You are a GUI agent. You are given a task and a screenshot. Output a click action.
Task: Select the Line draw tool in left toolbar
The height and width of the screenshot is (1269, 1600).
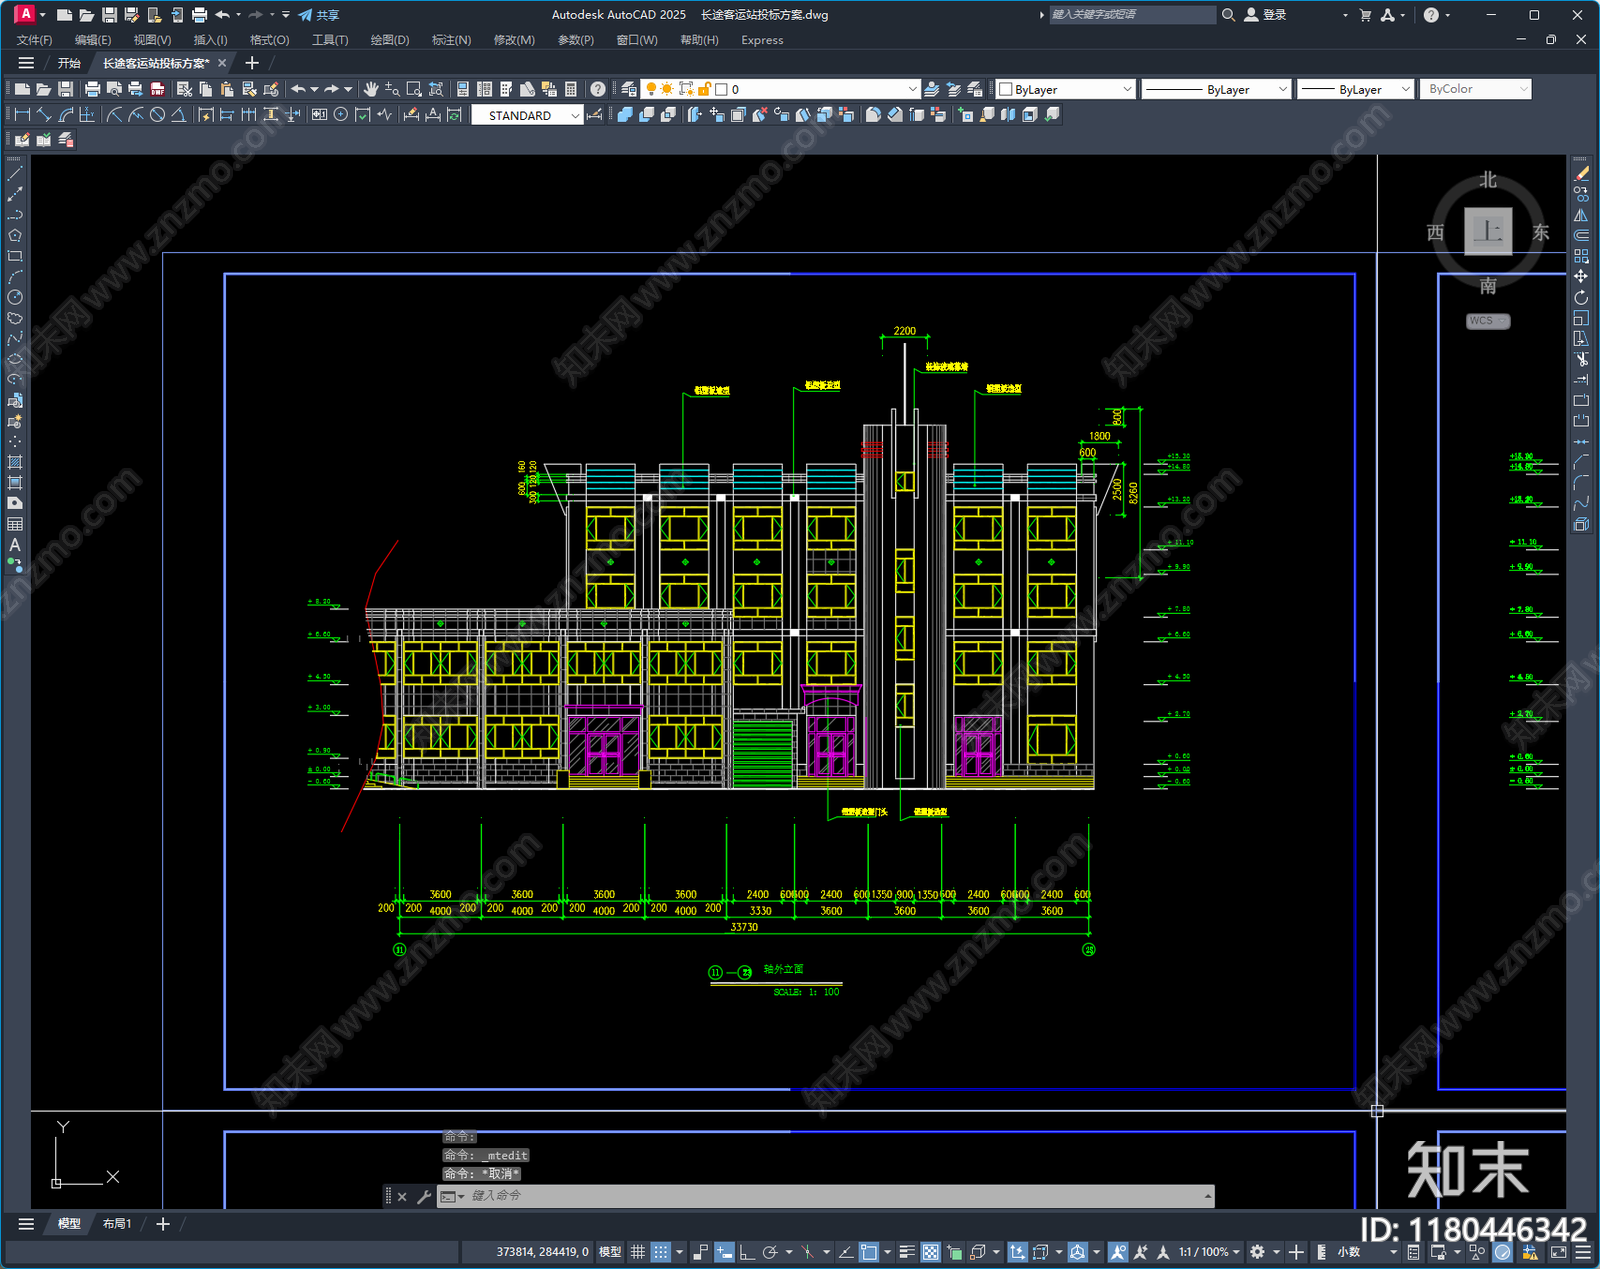tap(15, 174)
